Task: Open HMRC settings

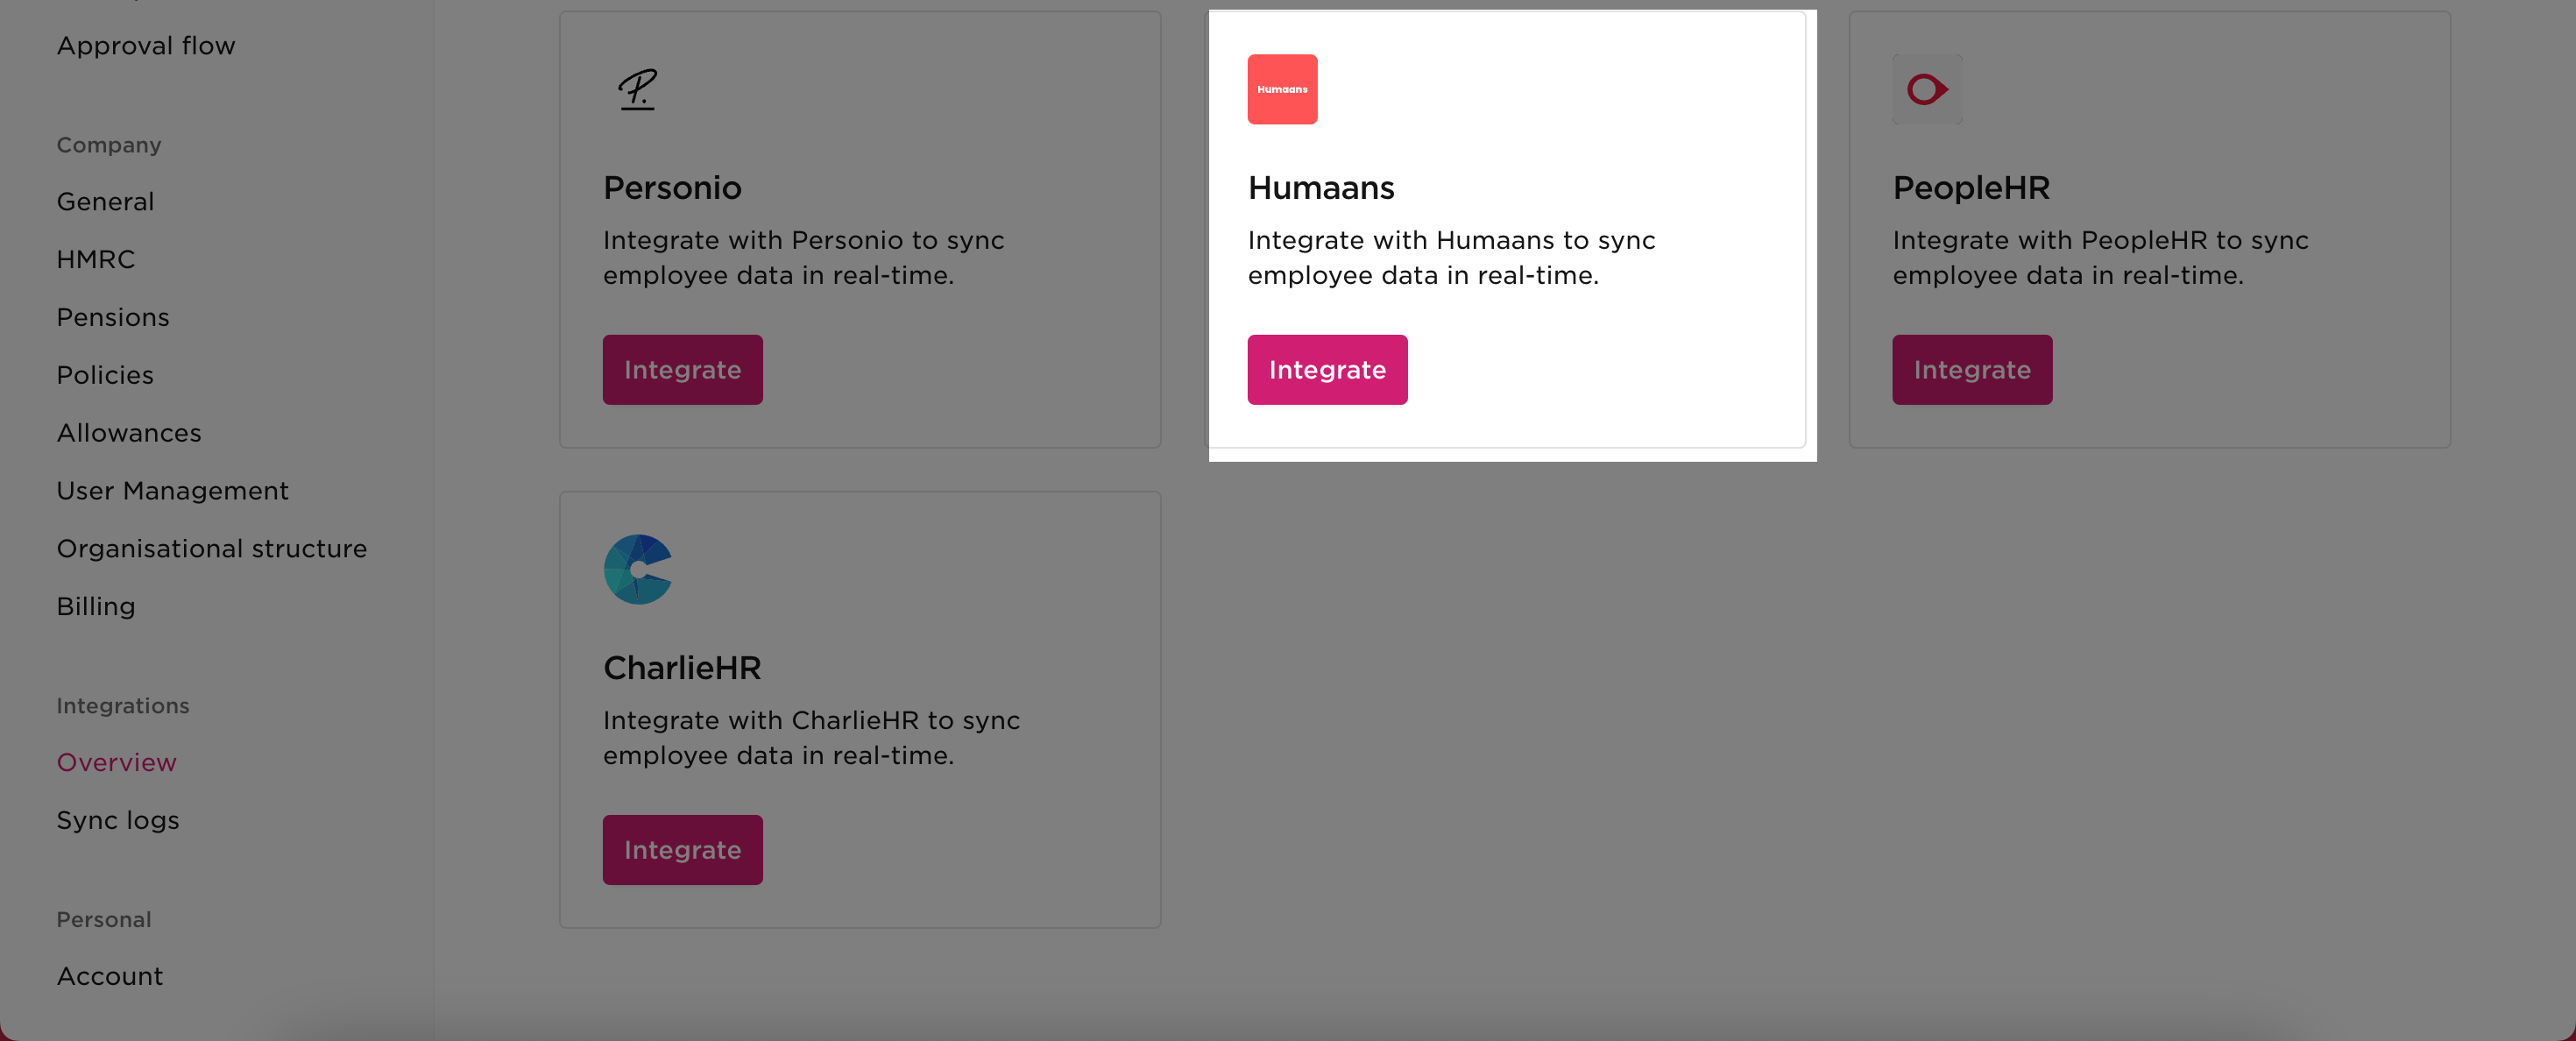Action: click(96, 259)
